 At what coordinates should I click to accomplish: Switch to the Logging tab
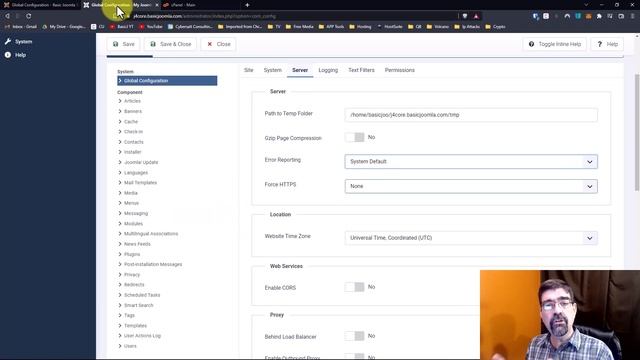[328, 70]
